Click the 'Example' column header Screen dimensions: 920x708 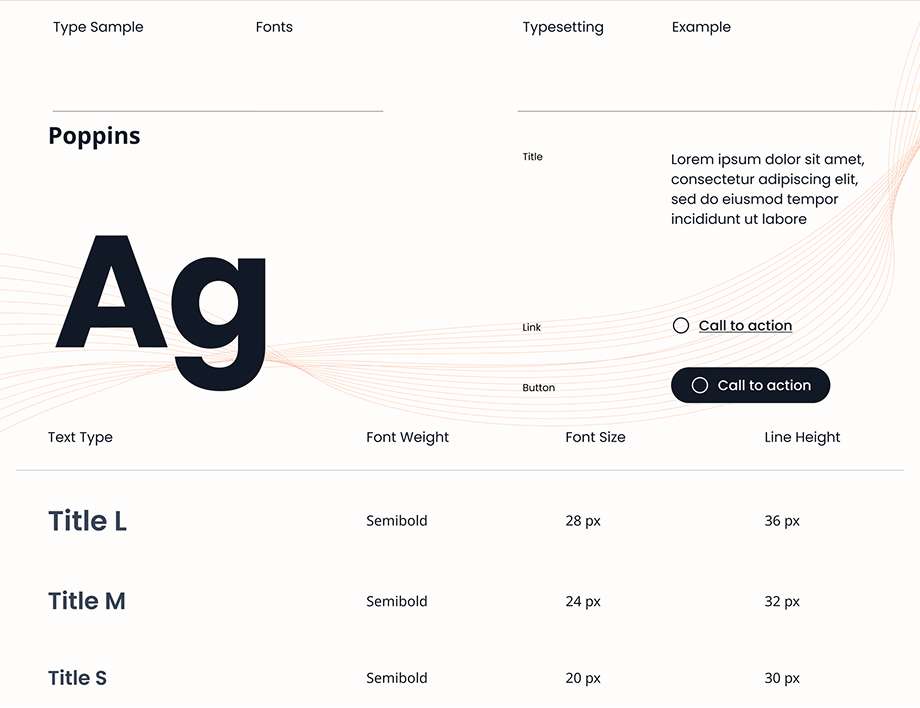[701, 27]
